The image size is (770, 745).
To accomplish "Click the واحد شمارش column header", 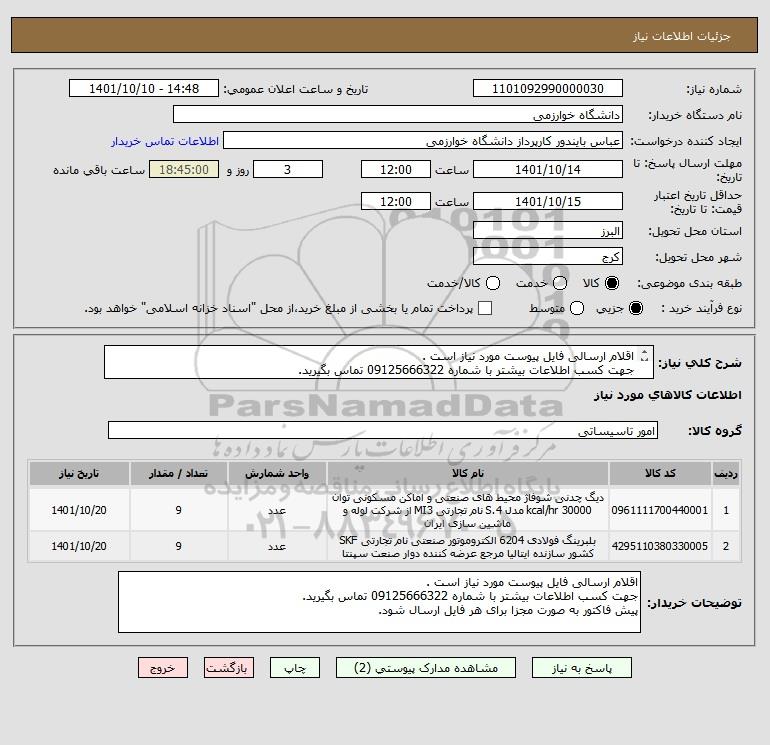I will coord(277,473).
